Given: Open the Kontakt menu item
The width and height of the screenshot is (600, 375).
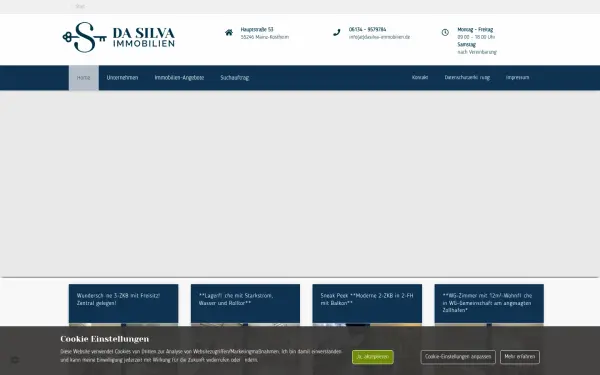Looking at the screenshot, I should coord(420,77).
